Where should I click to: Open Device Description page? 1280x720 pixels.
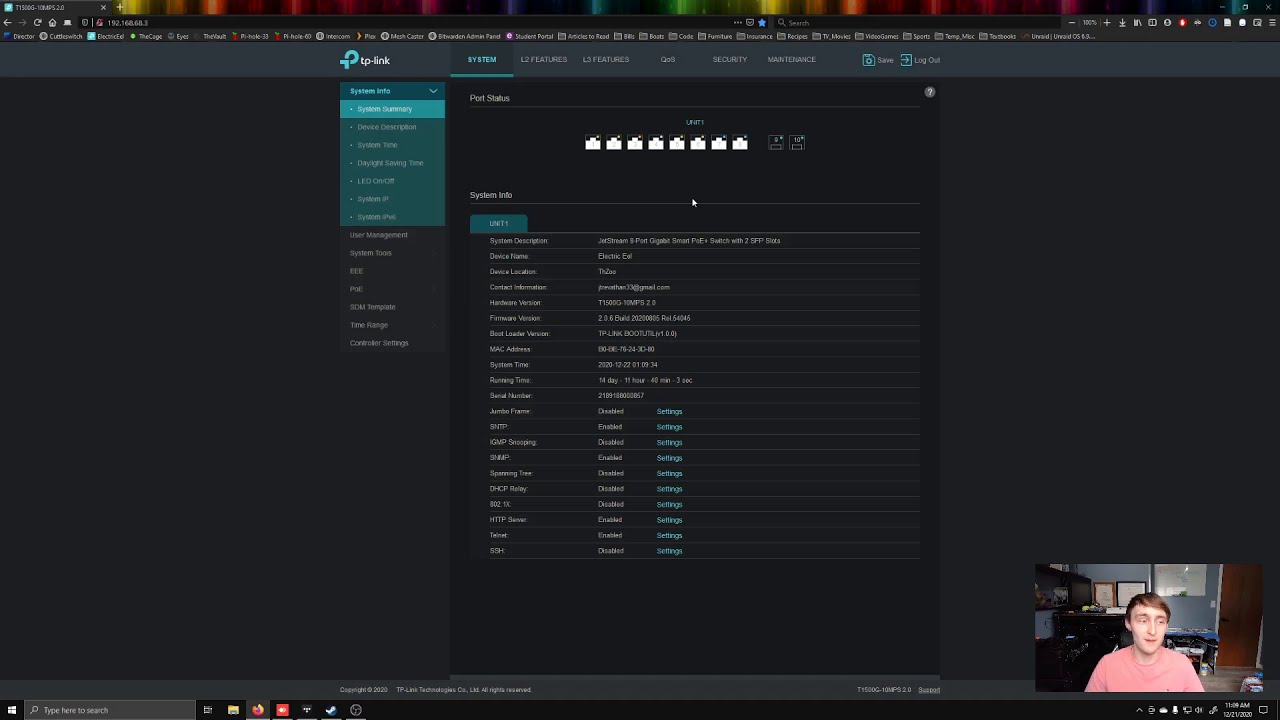387,127
